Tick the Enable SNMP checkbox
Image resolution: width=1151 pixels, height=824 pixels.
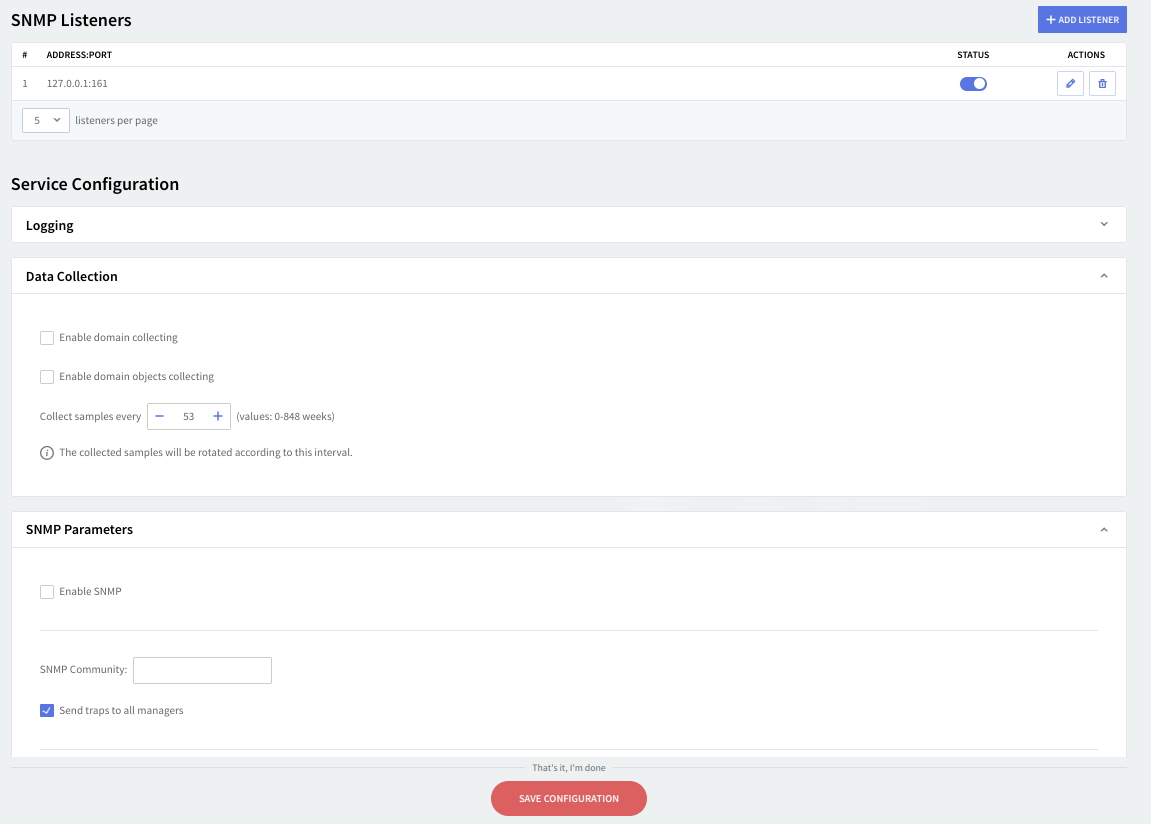[x=47, y=592]
